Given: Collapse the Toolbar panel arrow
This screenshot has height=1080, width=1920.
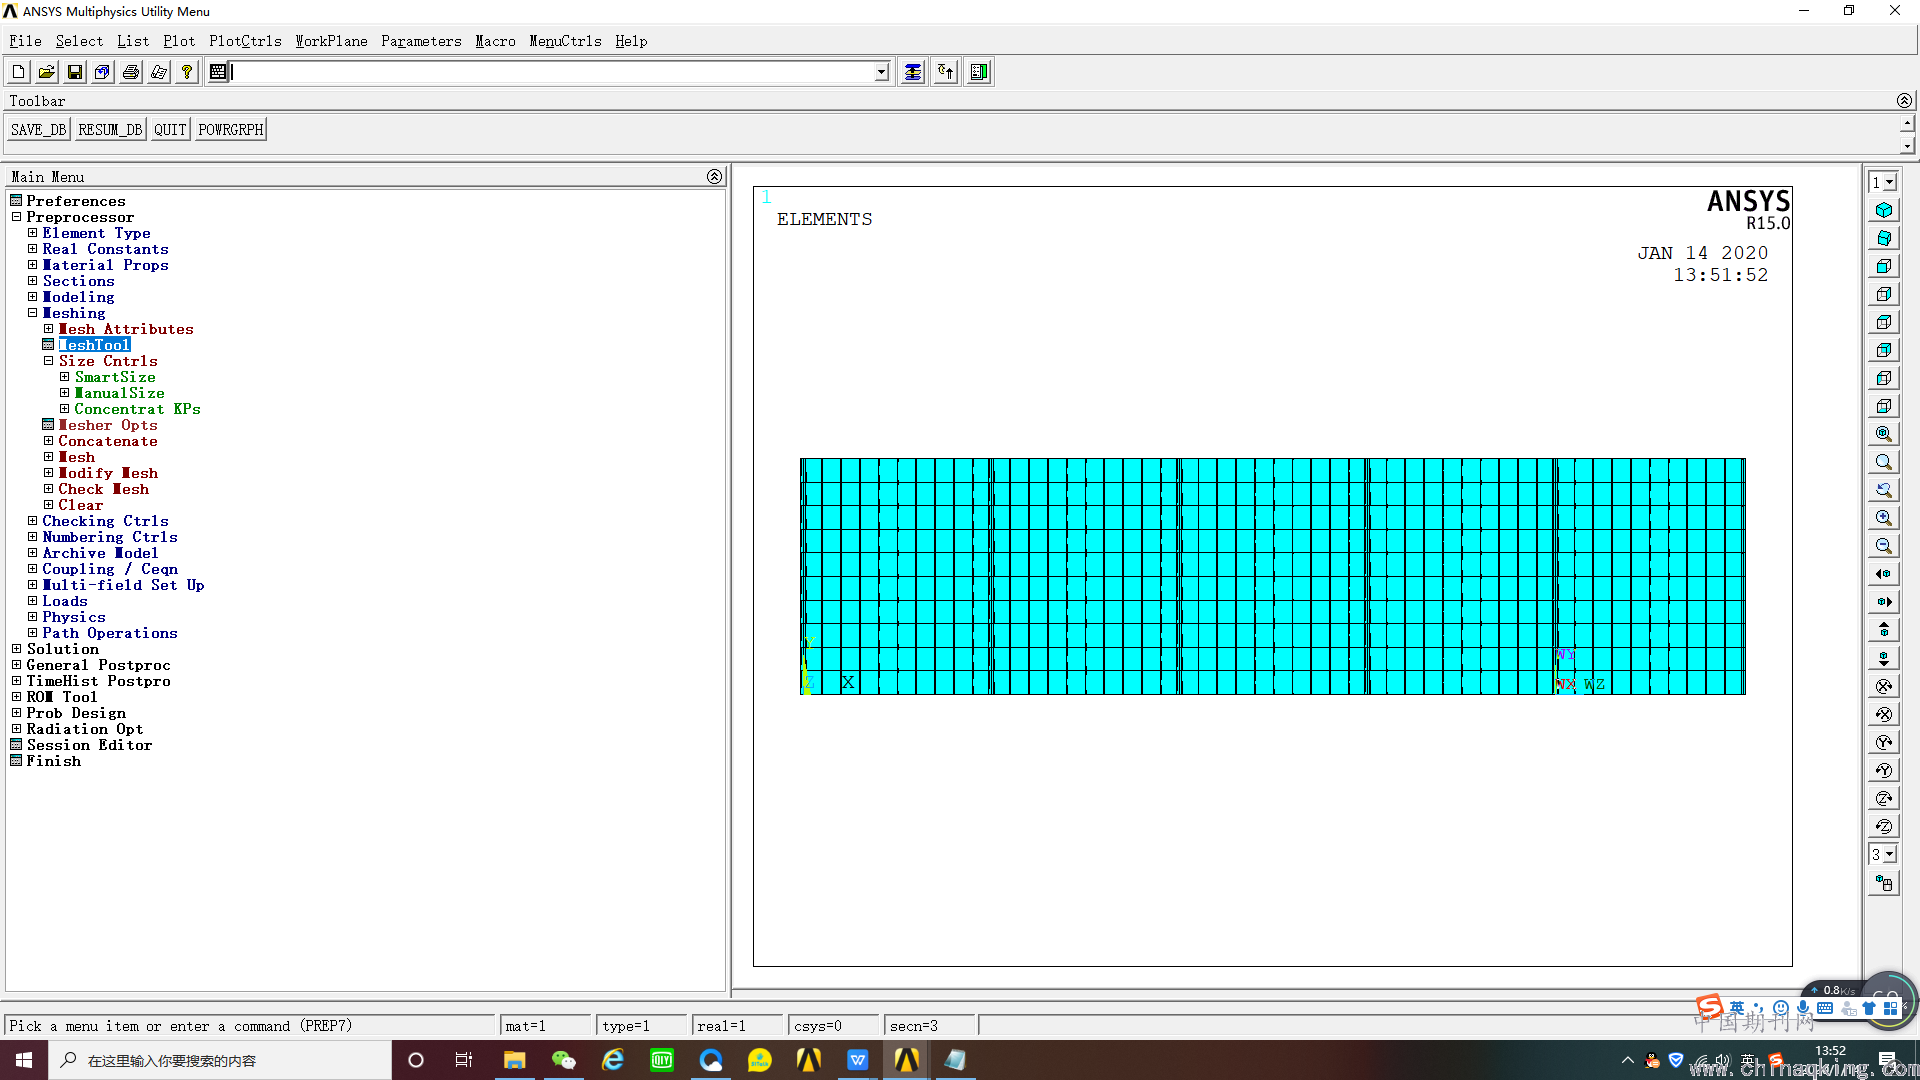Looking at the screenshot, I should pyautogui.click(x=1904, y=101).
